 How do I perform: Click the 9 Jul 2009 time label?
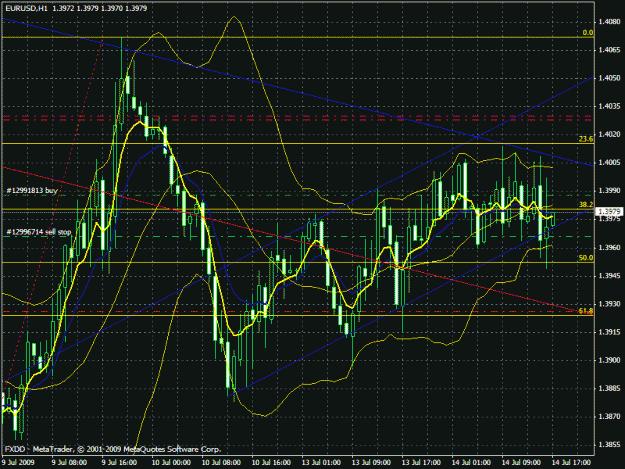click(18, 463)
